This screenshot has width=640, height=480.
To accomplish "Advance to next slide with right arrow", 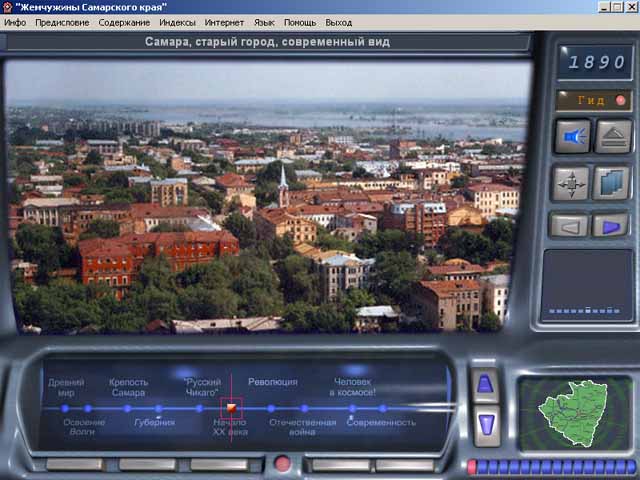I will (609, 225).
